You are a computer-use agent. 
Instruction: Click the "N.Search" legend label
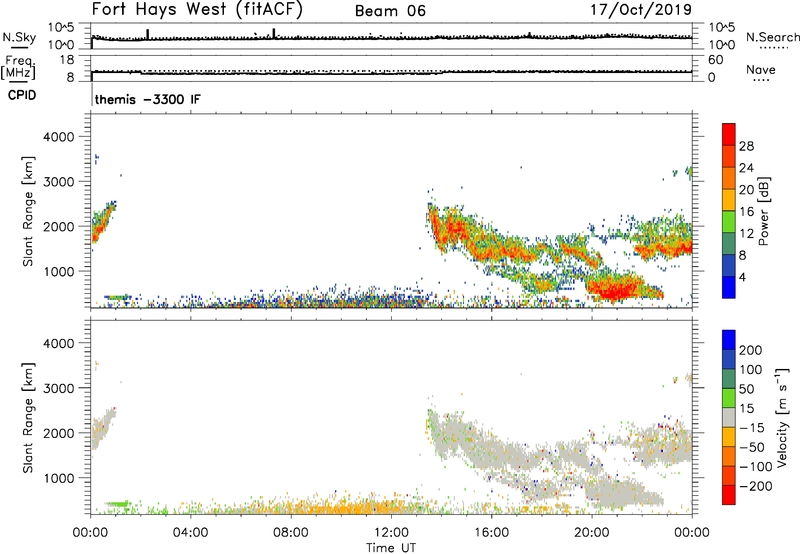coord(773,37)
